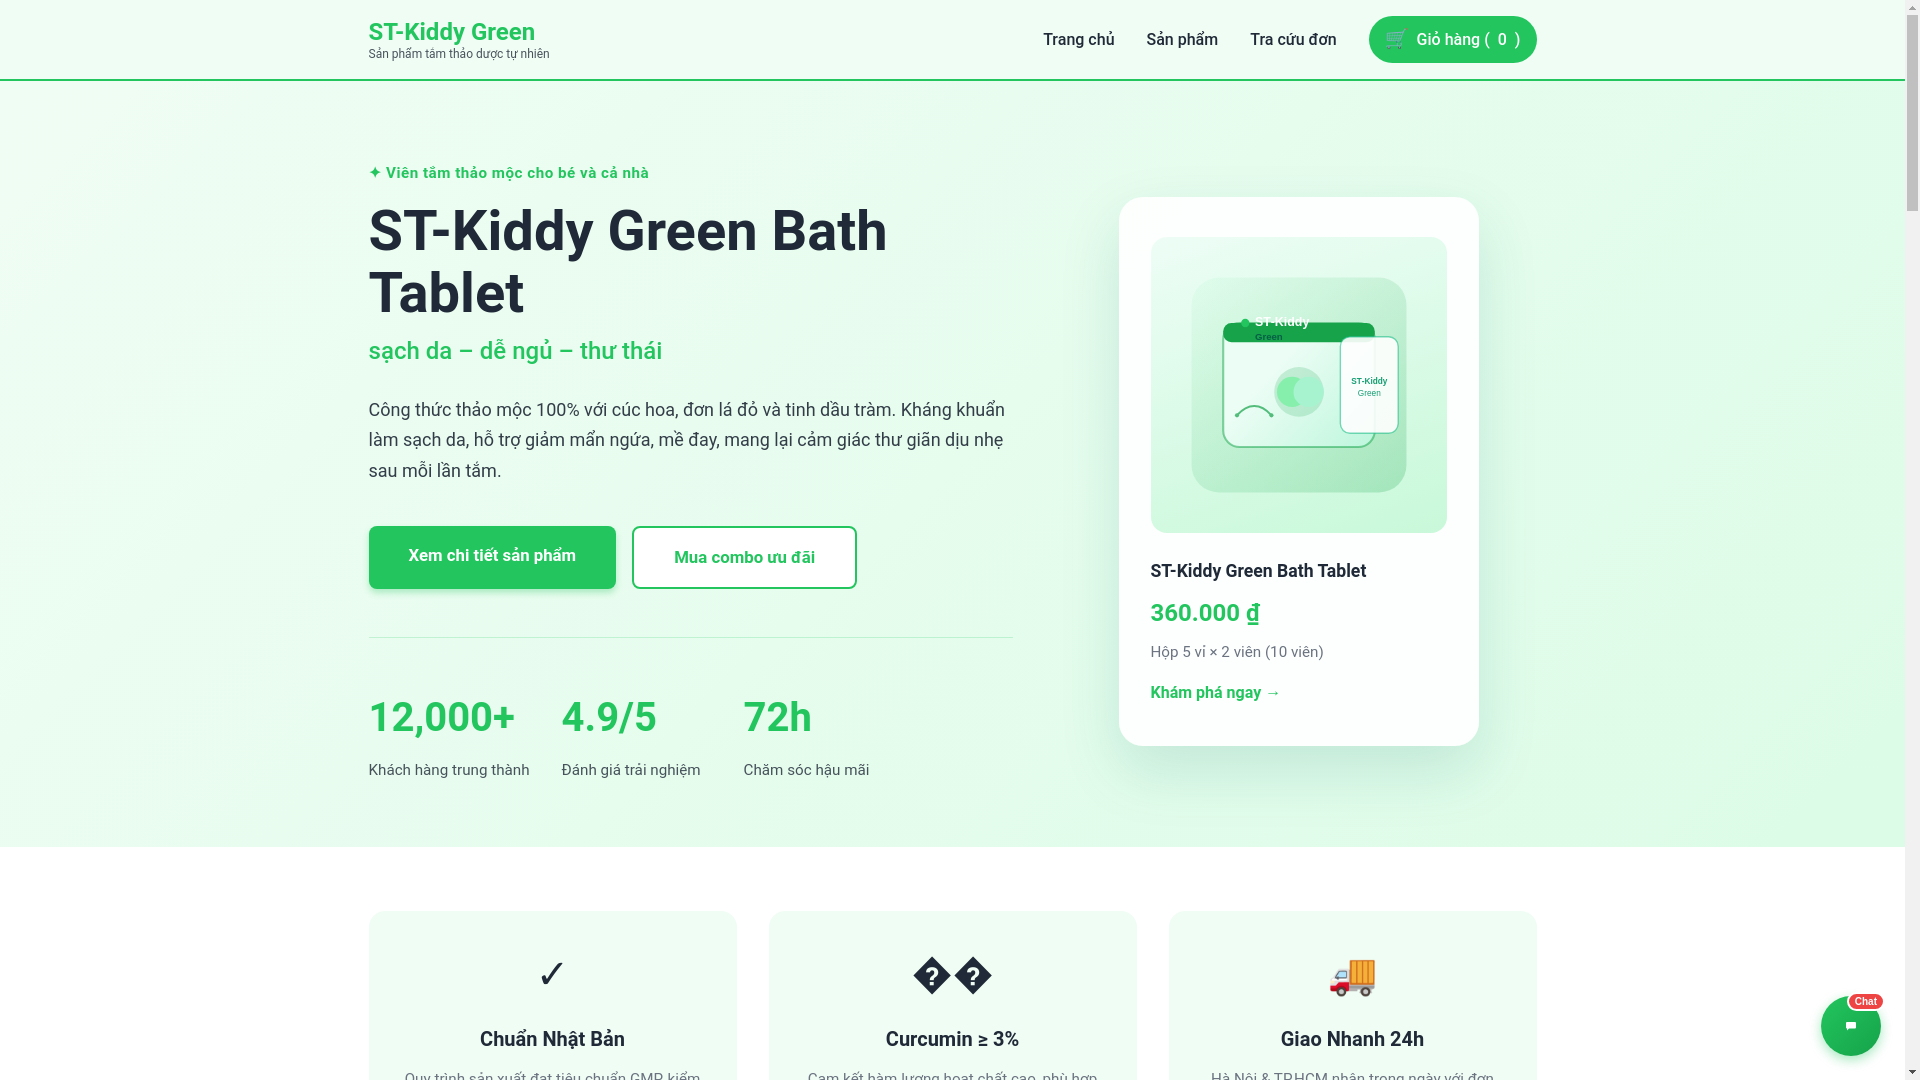The width and height of the screenshot is (1920, 1080).
Task: Click the 360.000 ₫ price
Action: (1205, 613)
